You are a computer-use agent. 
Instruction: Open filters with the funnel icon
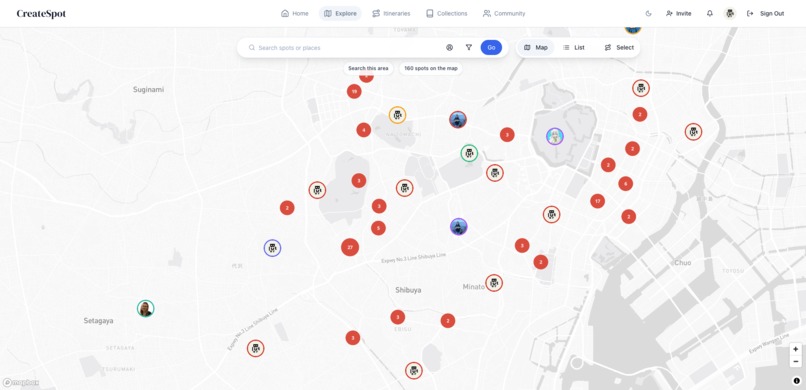[469, 47]
